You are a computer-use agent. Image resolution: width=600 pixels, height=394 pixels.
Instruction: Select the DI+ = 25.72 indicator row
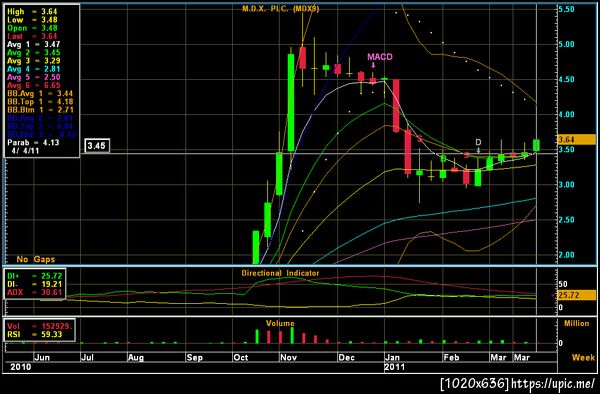pyautogui.click(x=34, y=276)
